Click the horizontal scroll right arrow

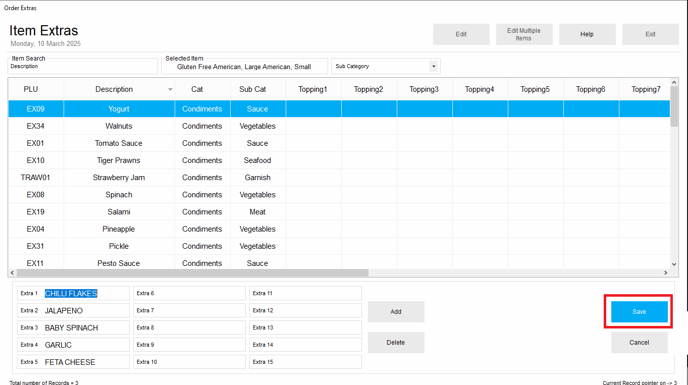666,273
